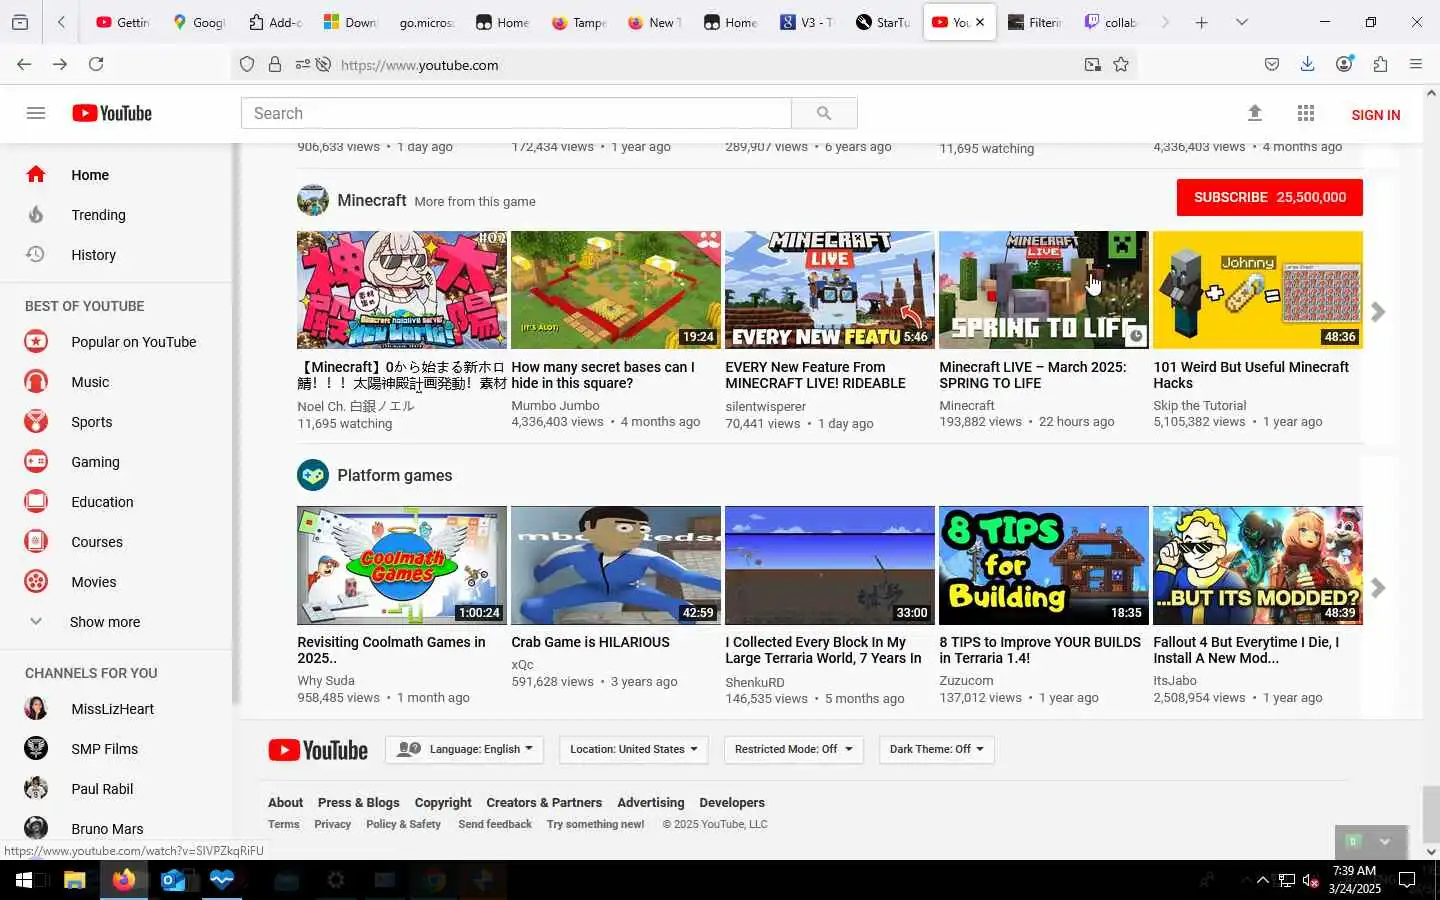Click the Music channel icon
This screenshot has height=900, width=1440.
tap(36, 382)
